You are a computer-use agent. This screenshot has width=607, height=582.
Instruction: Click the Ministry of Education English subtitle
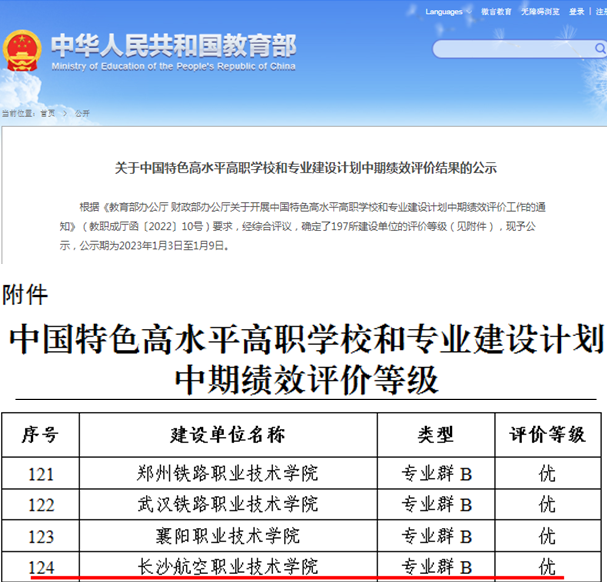172,66
